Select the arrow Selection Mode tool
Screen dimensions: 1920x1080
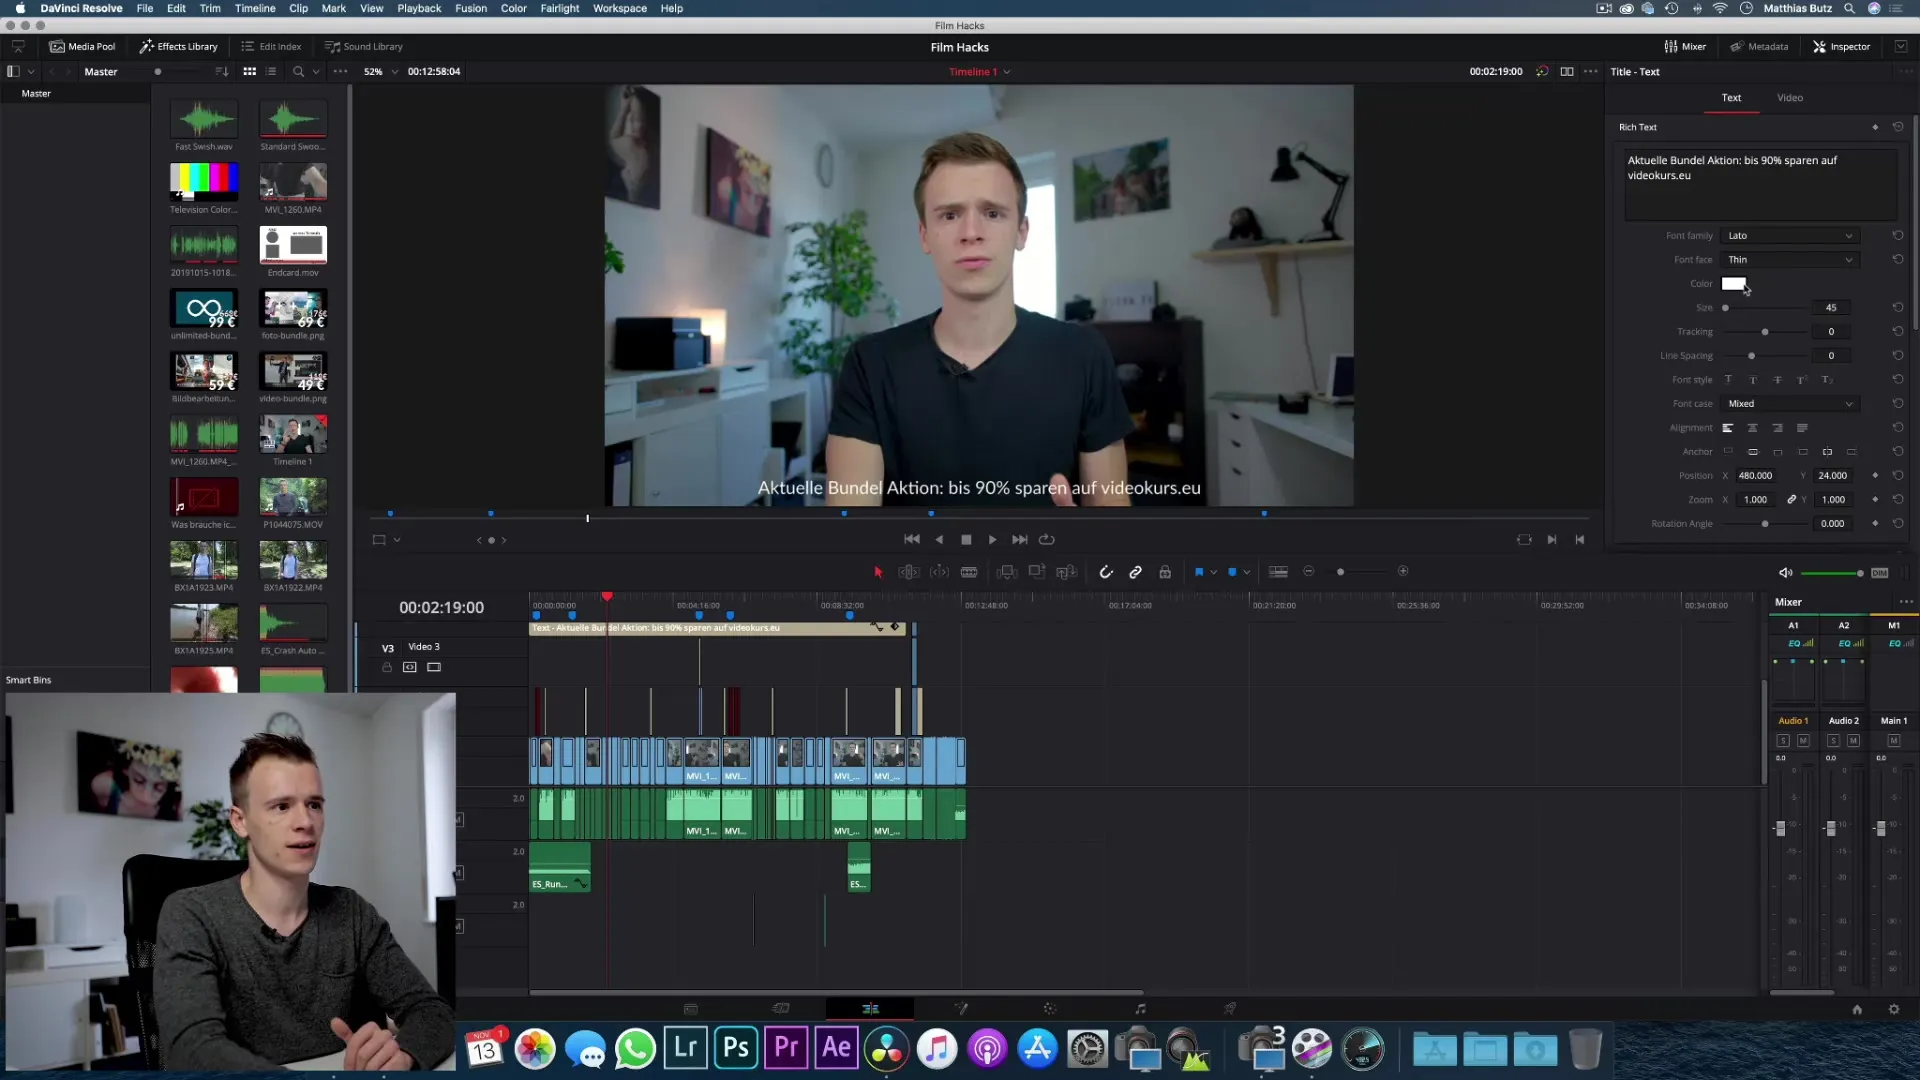(878, 572)
